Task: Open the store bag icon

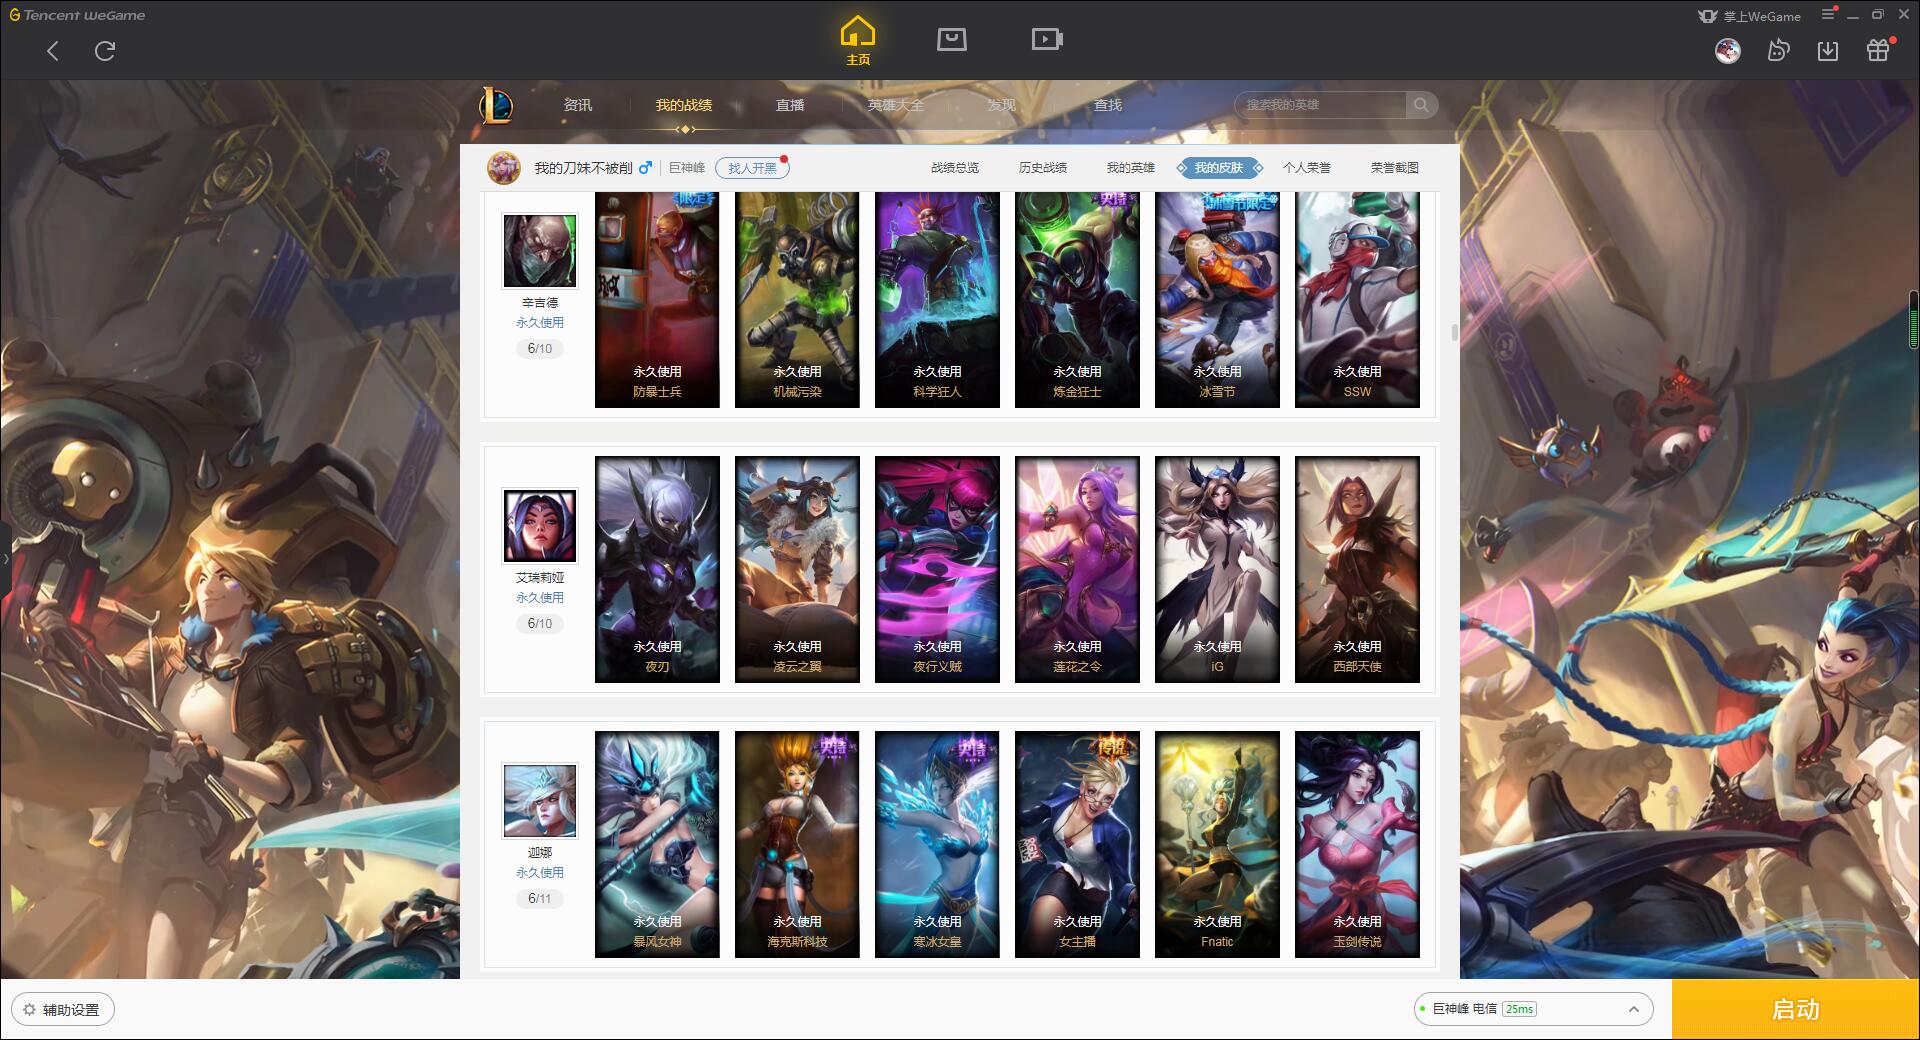Action: coord(952,39)
